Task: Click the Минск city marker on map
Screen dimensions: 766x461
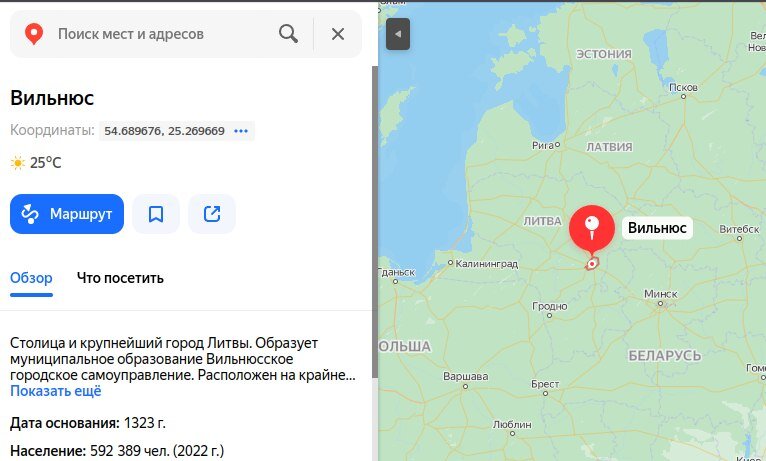Action: point(660,303)
